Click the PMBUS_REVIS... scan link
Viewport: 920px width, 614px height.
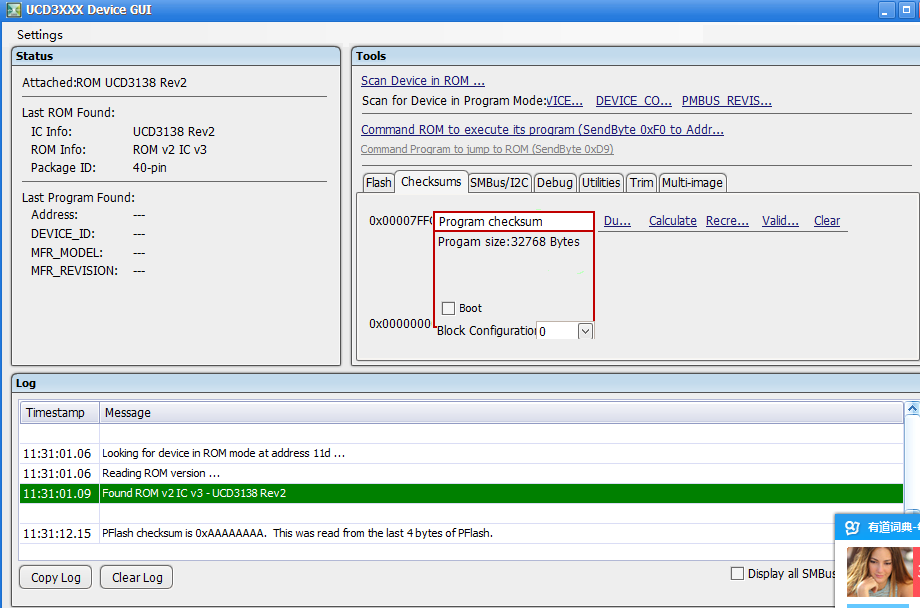(x=726, y=101)
